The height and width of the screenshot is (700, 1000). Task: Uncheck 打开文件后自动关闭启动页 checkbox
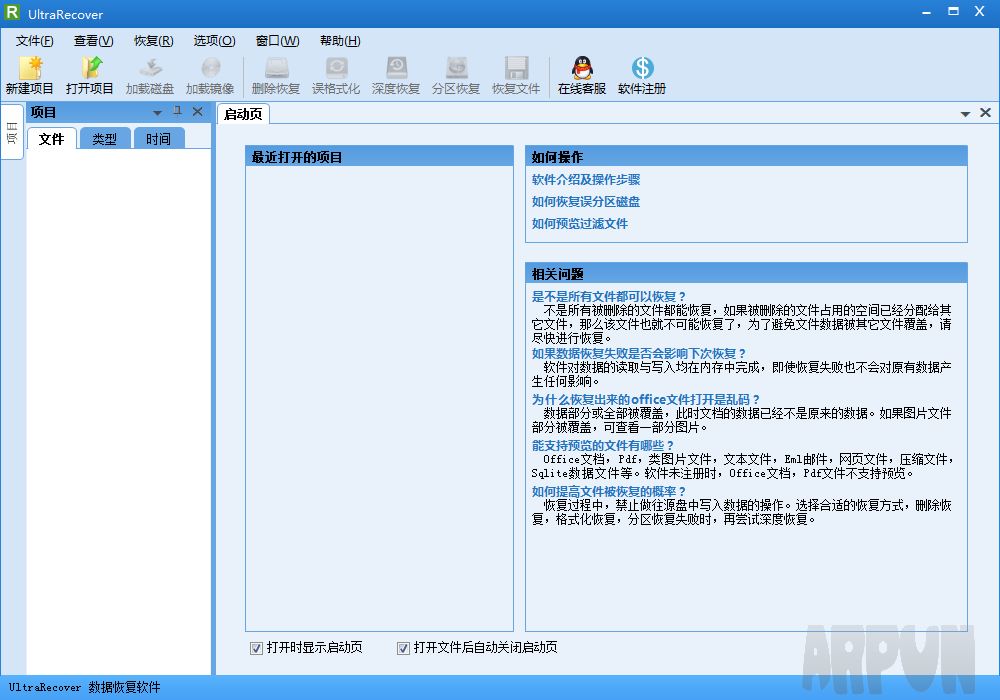coord(403,648)
